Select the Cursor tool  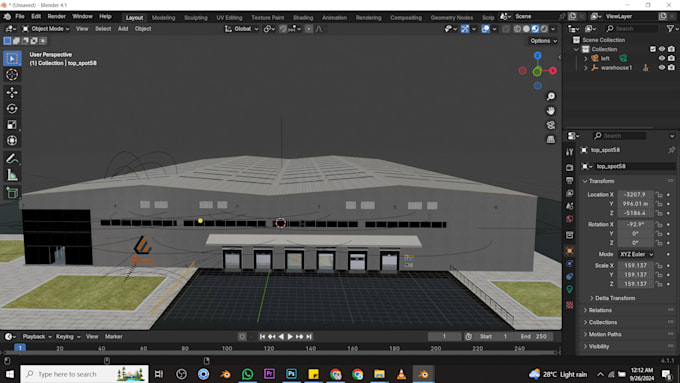pos(12,75)
